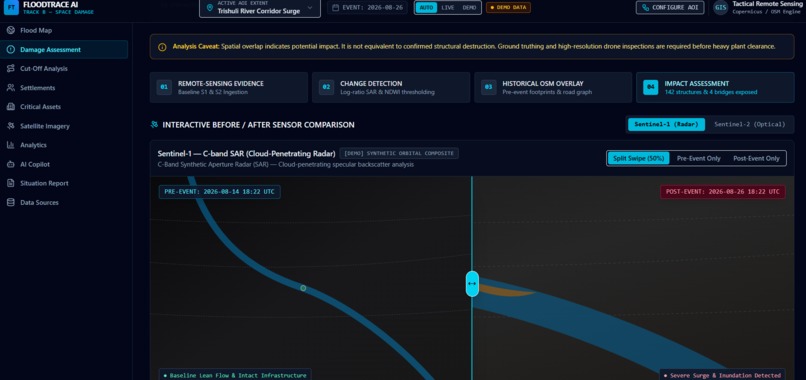
Task: Click the Baseline Lean Flow & Intact Infrastructure label
Action: 234,375
